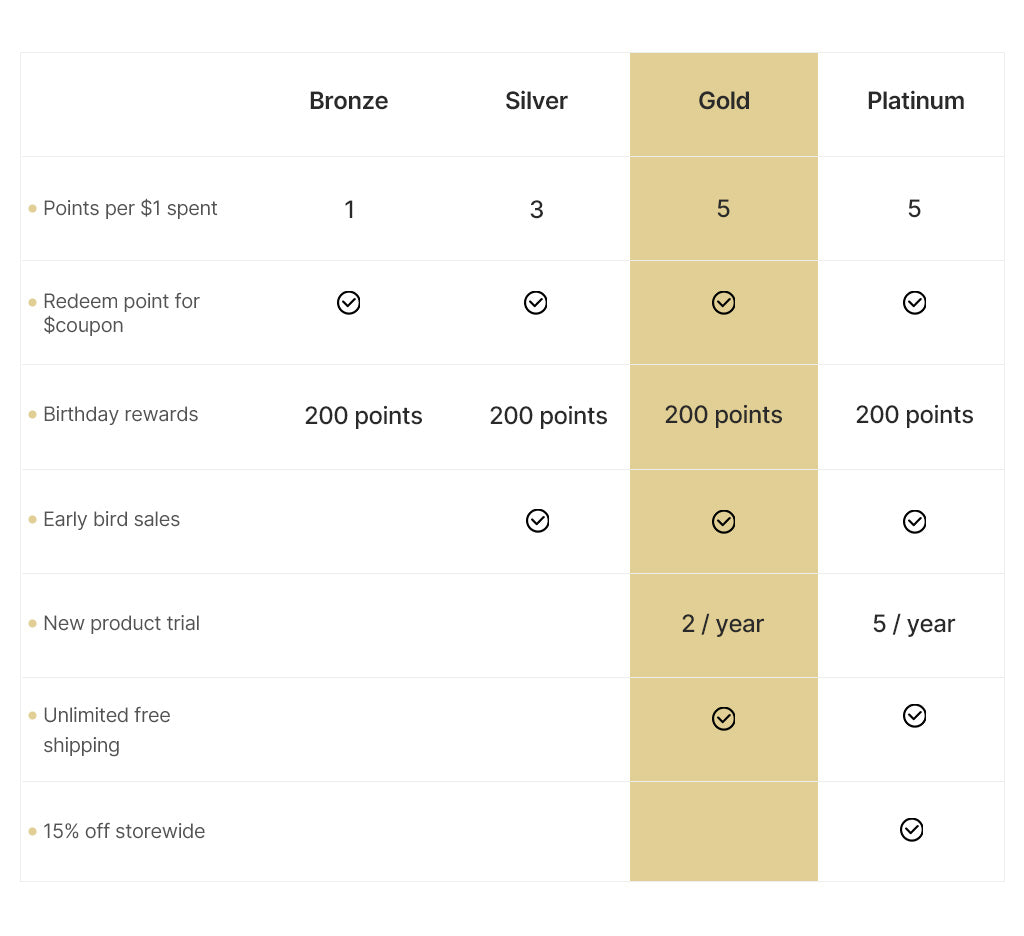Click Bronze redeem coupon checkmark icon
Screen dimensions: 1024x936
[x=349, y=303]
